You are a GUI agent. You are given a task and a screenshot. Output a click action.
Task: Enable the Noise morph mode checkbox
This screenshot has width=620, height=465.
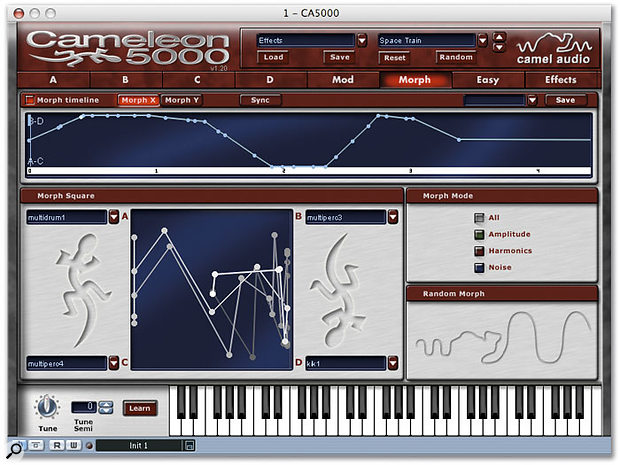pos(479,267)
